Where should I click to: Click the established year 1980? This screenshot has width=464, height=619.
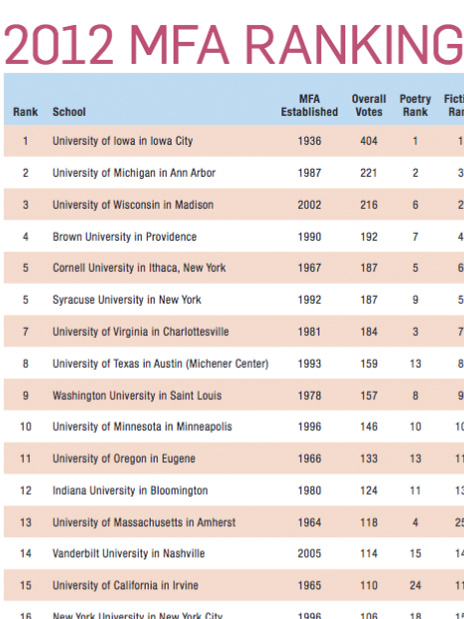(x=309, y=491)
